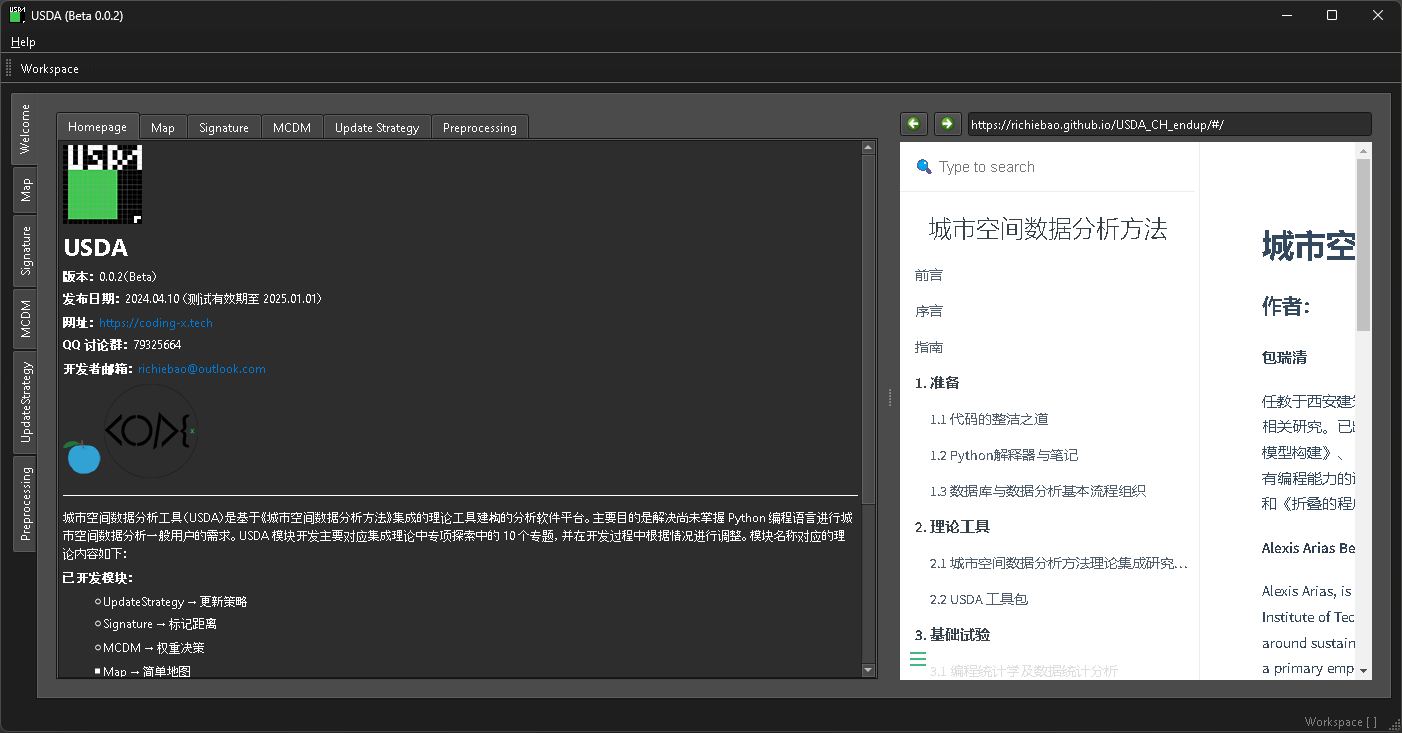This screenshot has height=733, width=1402.
Task: Click the 3. 基础试验 section heading
Action: [952, 635]
